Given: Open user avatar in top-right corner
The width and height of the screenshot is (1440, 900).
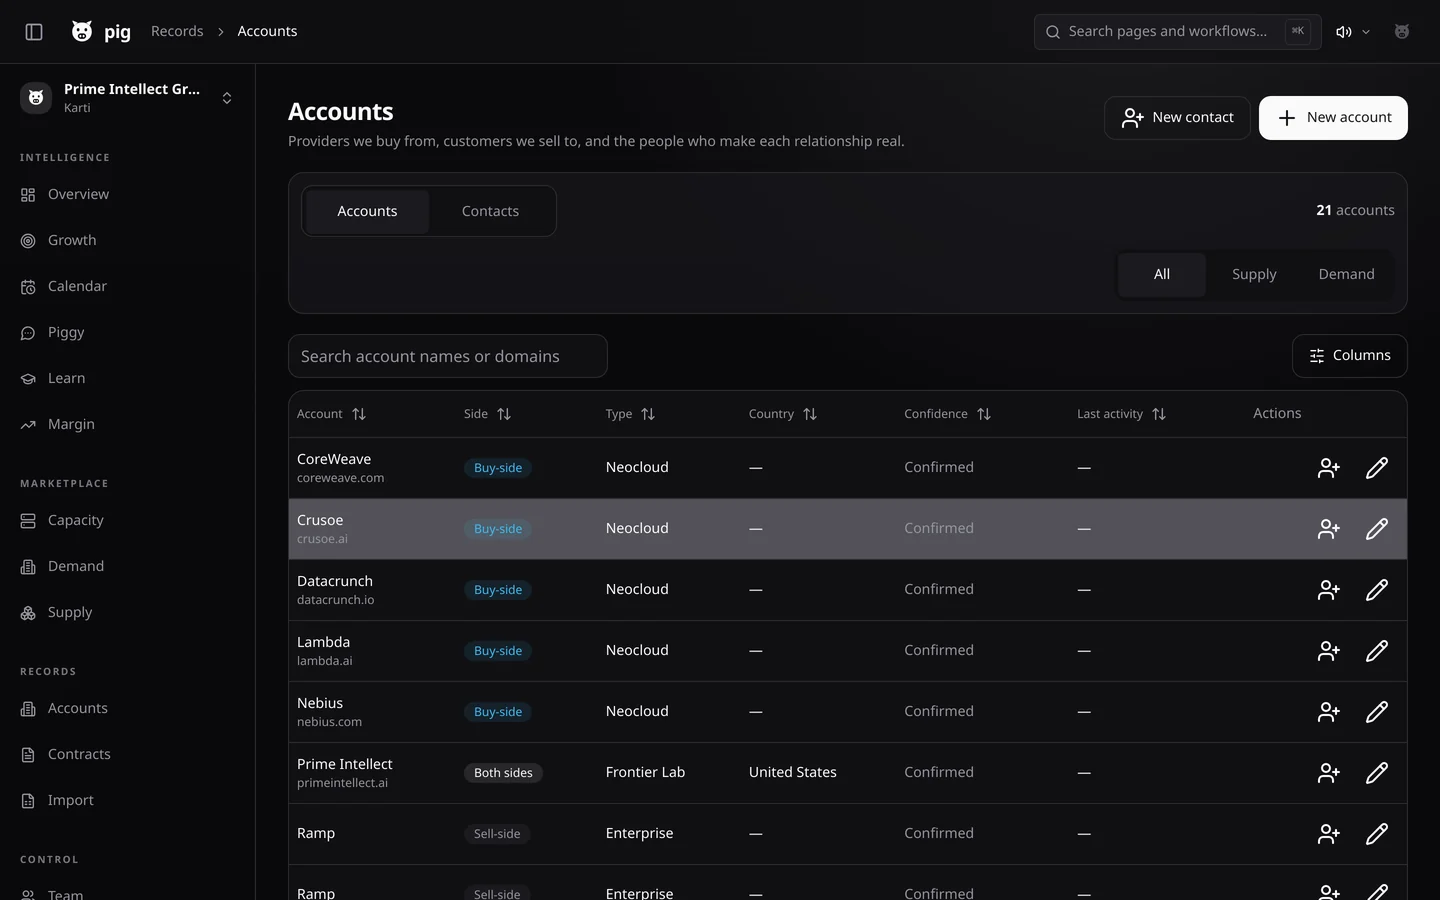Looking at the screenshot, I should (x=1402, y=32).
